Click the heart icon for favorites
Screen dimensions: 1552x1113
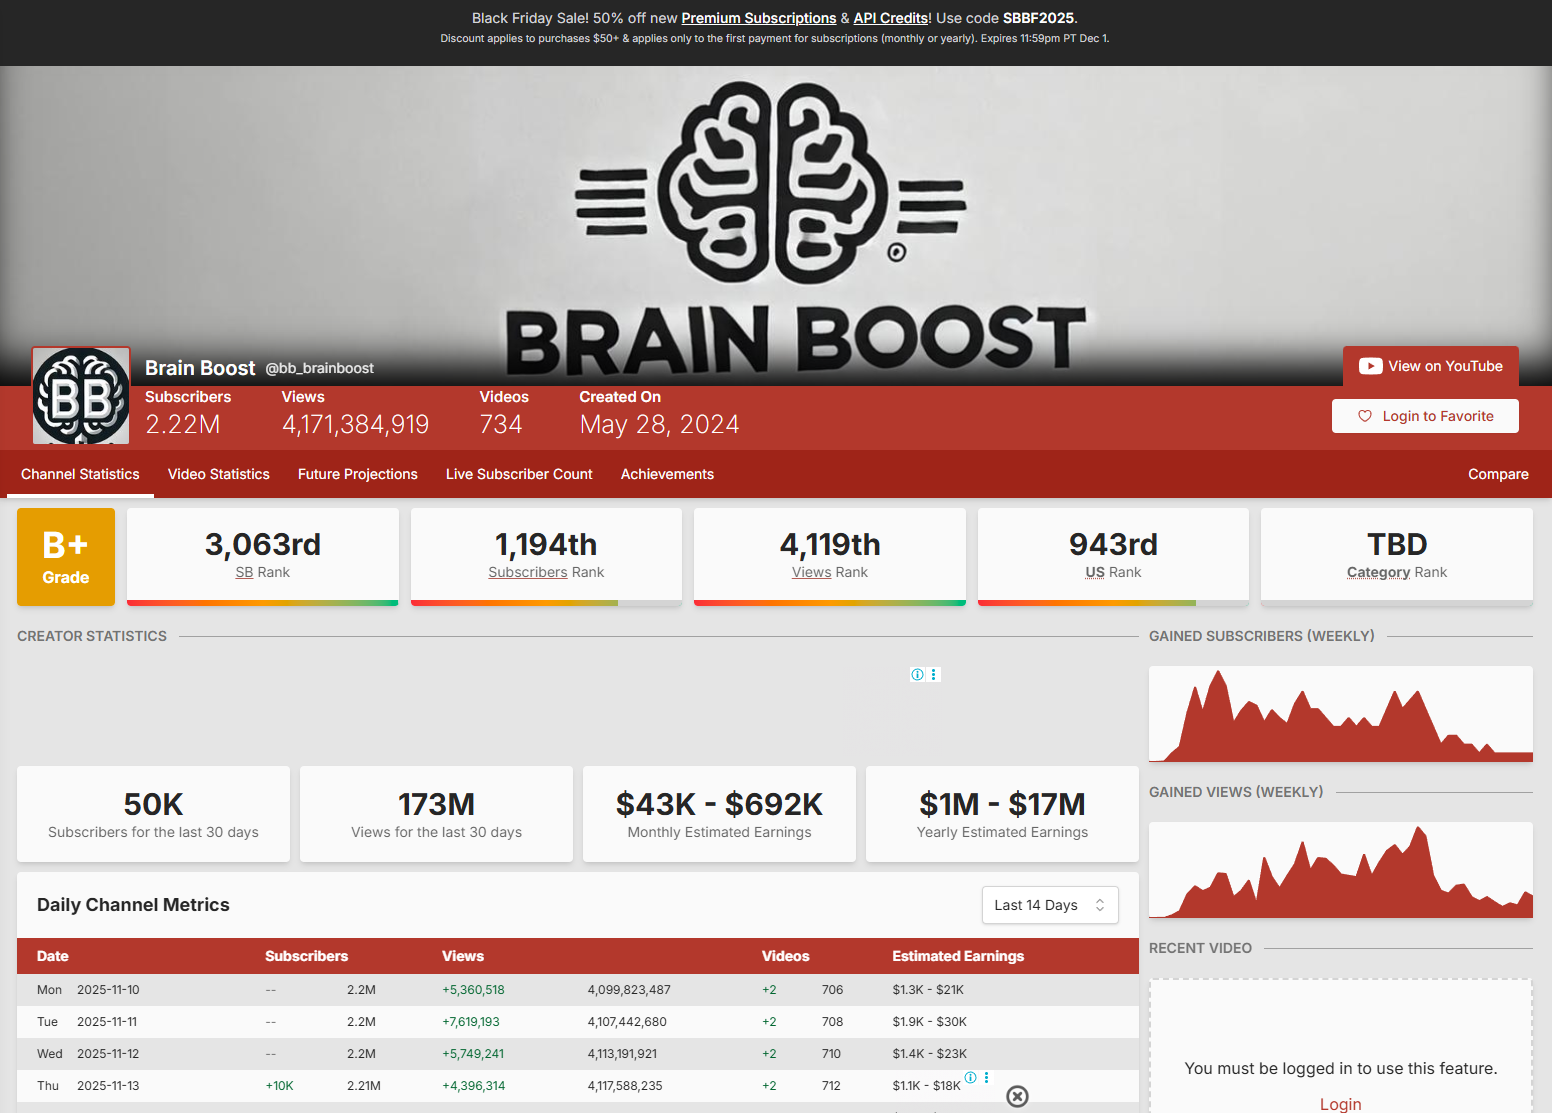click(x=1365, y=416)
